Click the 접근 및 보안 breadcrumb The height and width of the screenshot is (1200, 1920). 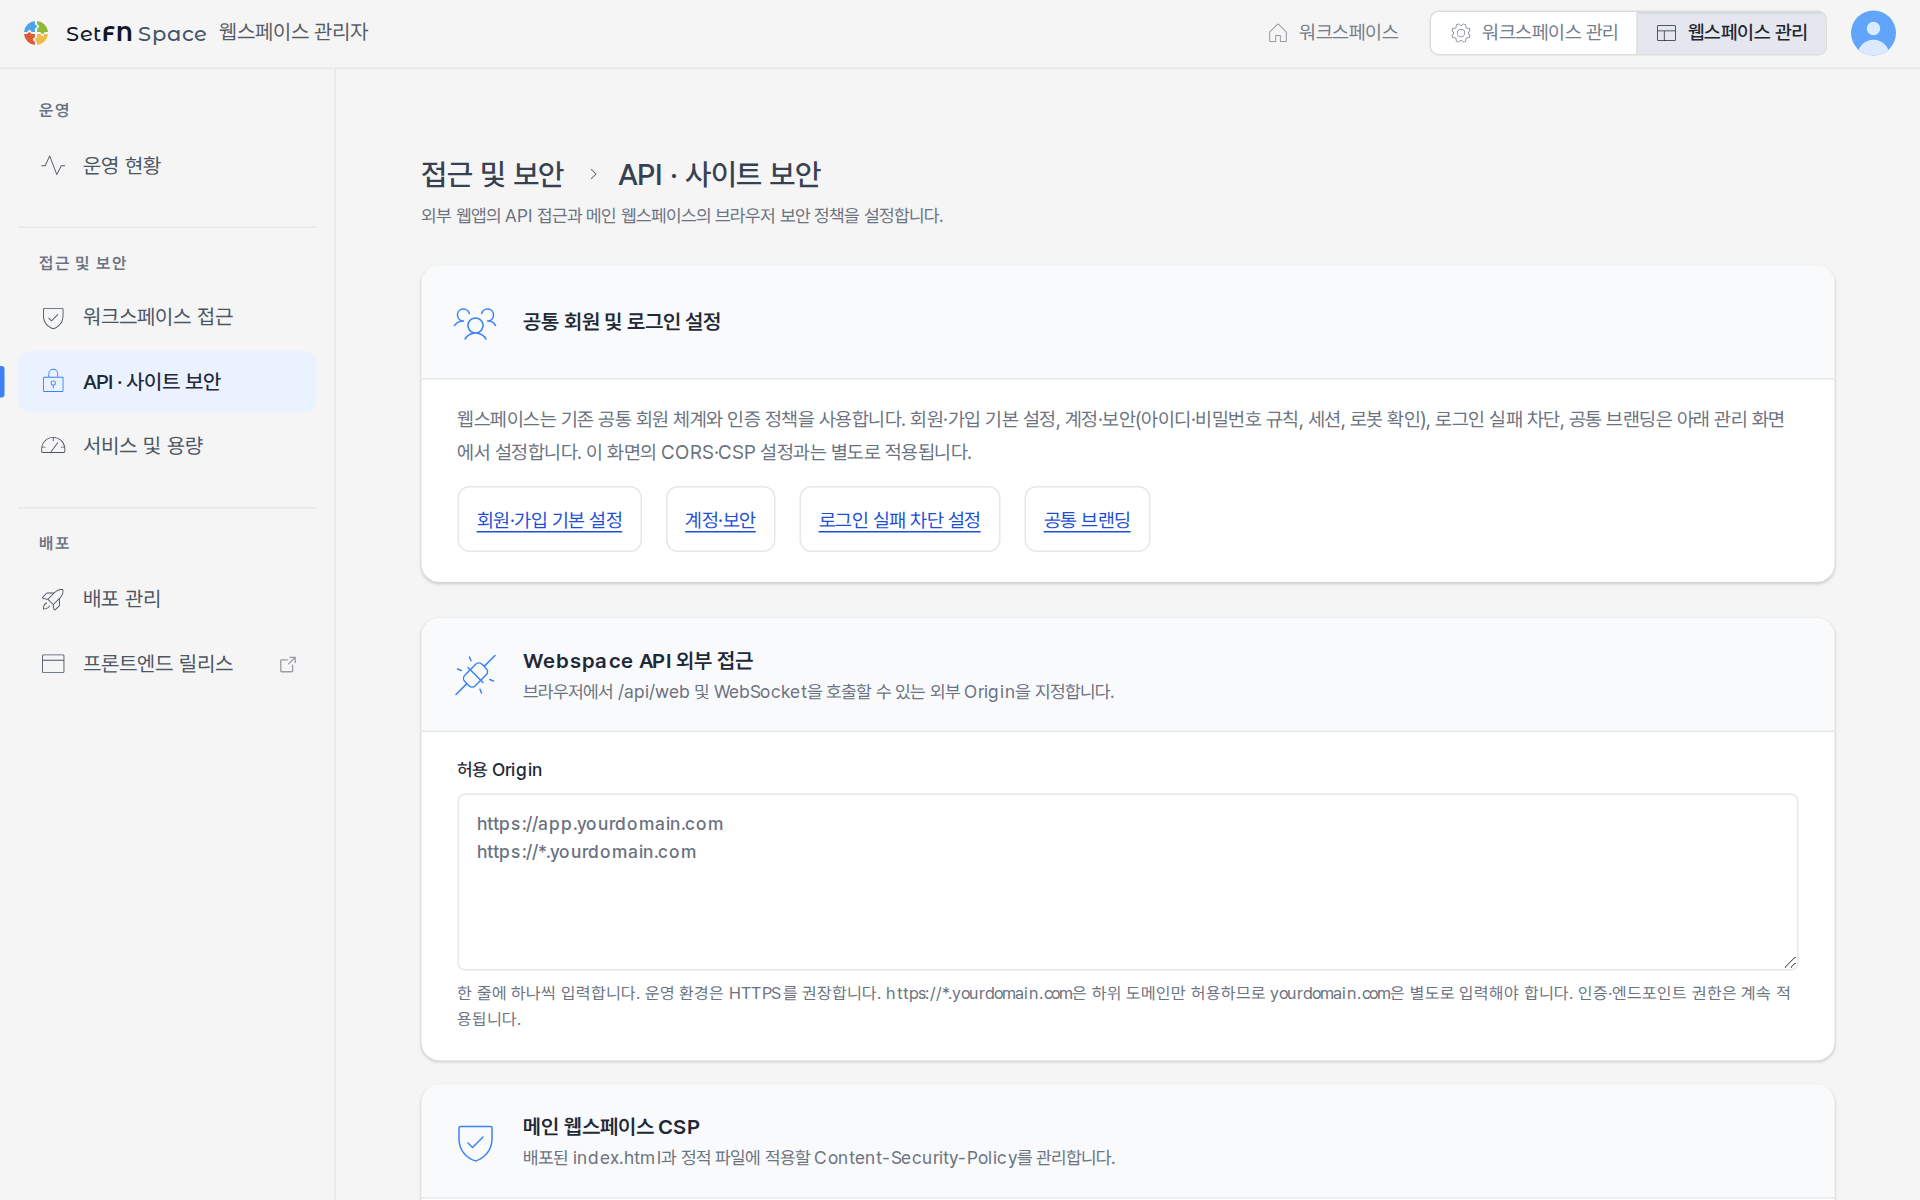pyautogui.click(x=492, y=174)
